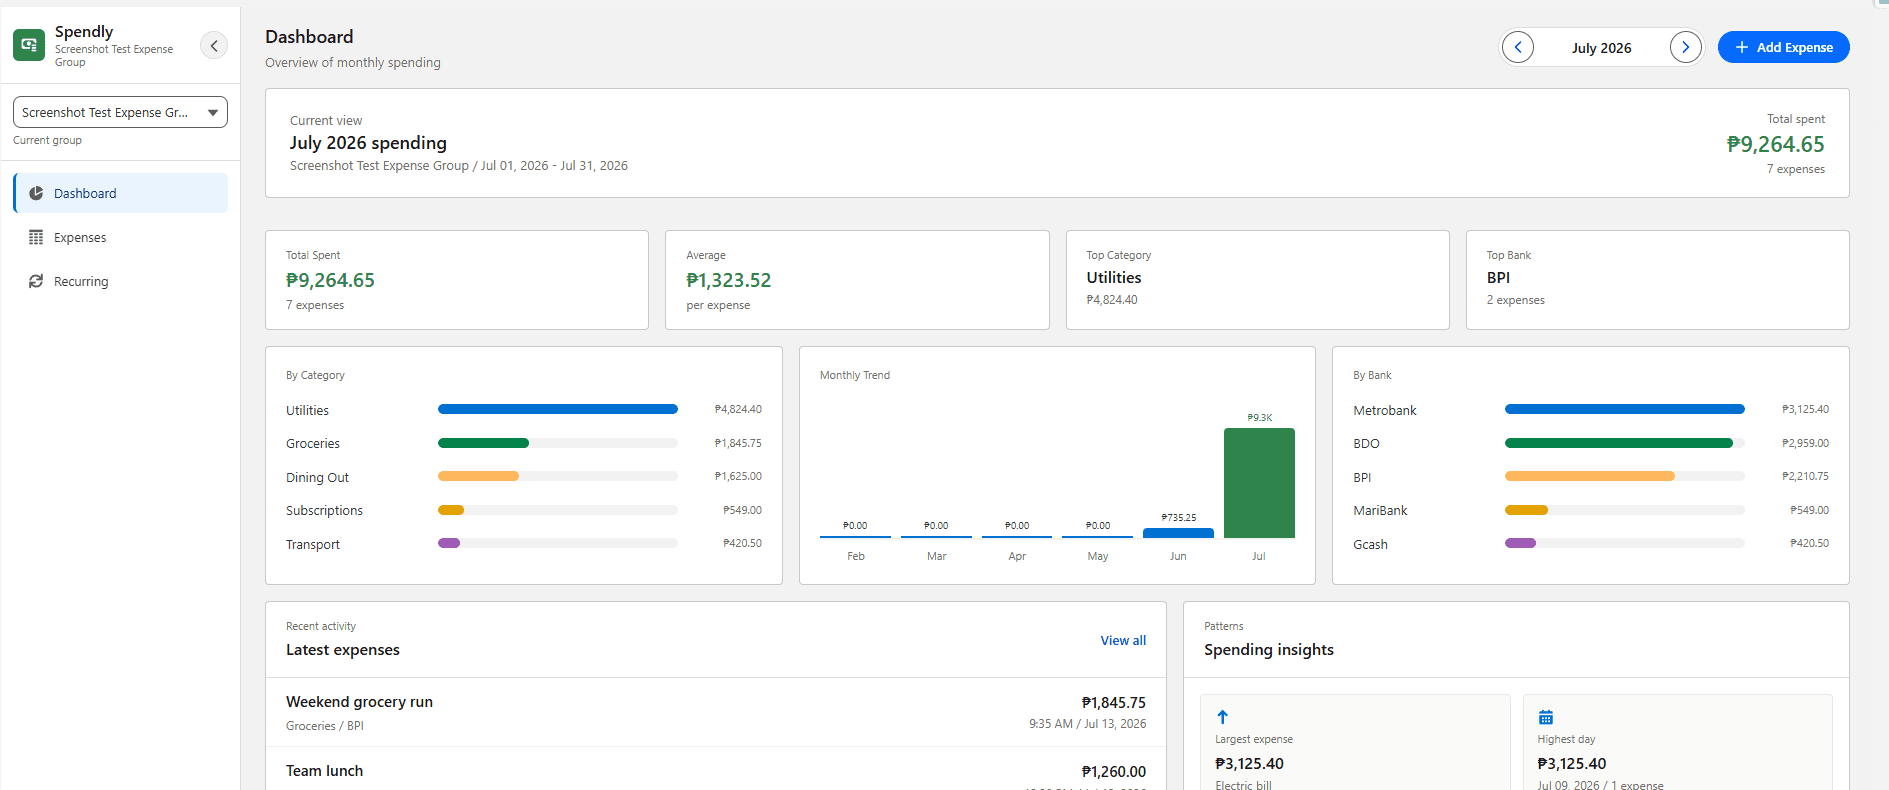Open the Weekend grocery run expense row
Viewport: 1889px width, 790px height.
coord(716,712)
